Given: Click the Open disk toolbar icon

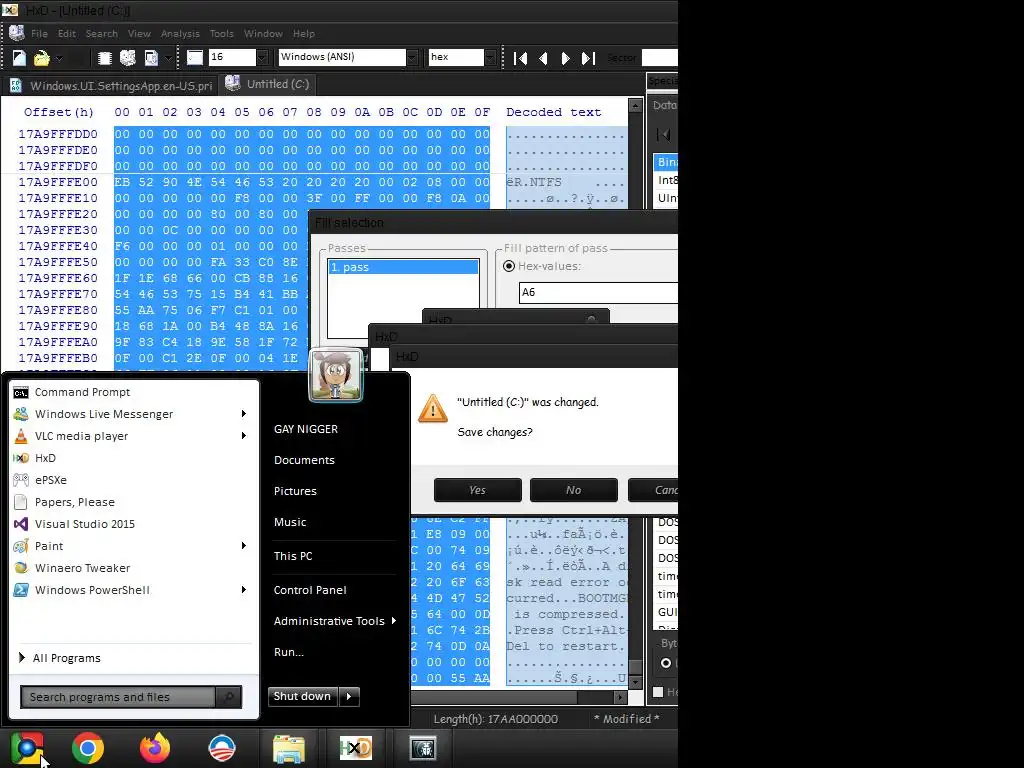Looking at the screenshot, I should click(128, 58).
